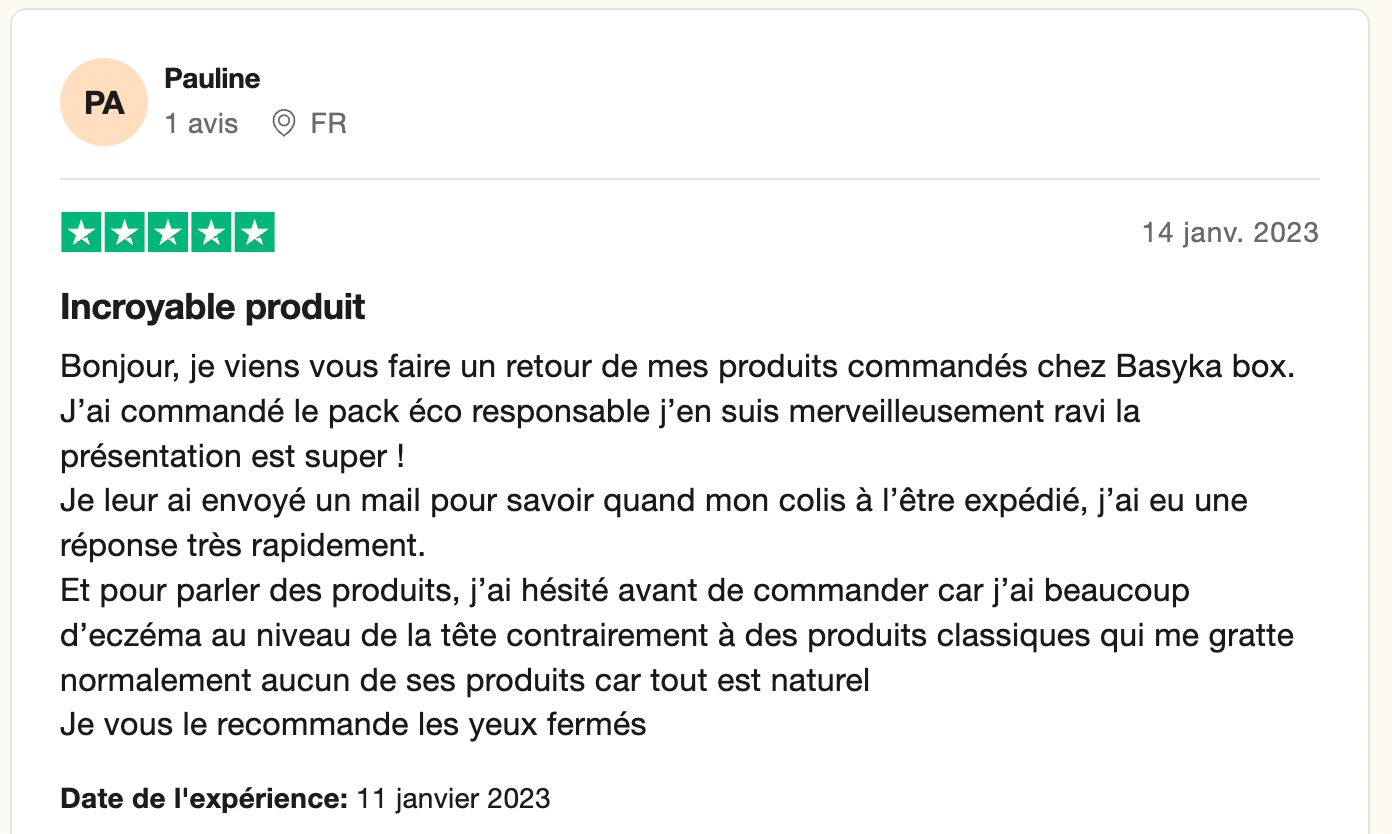Image resolution: width=1392 pixels, height=834 pixels.
Task: Click the fifth green rating star
Action: tap(254, 233)
